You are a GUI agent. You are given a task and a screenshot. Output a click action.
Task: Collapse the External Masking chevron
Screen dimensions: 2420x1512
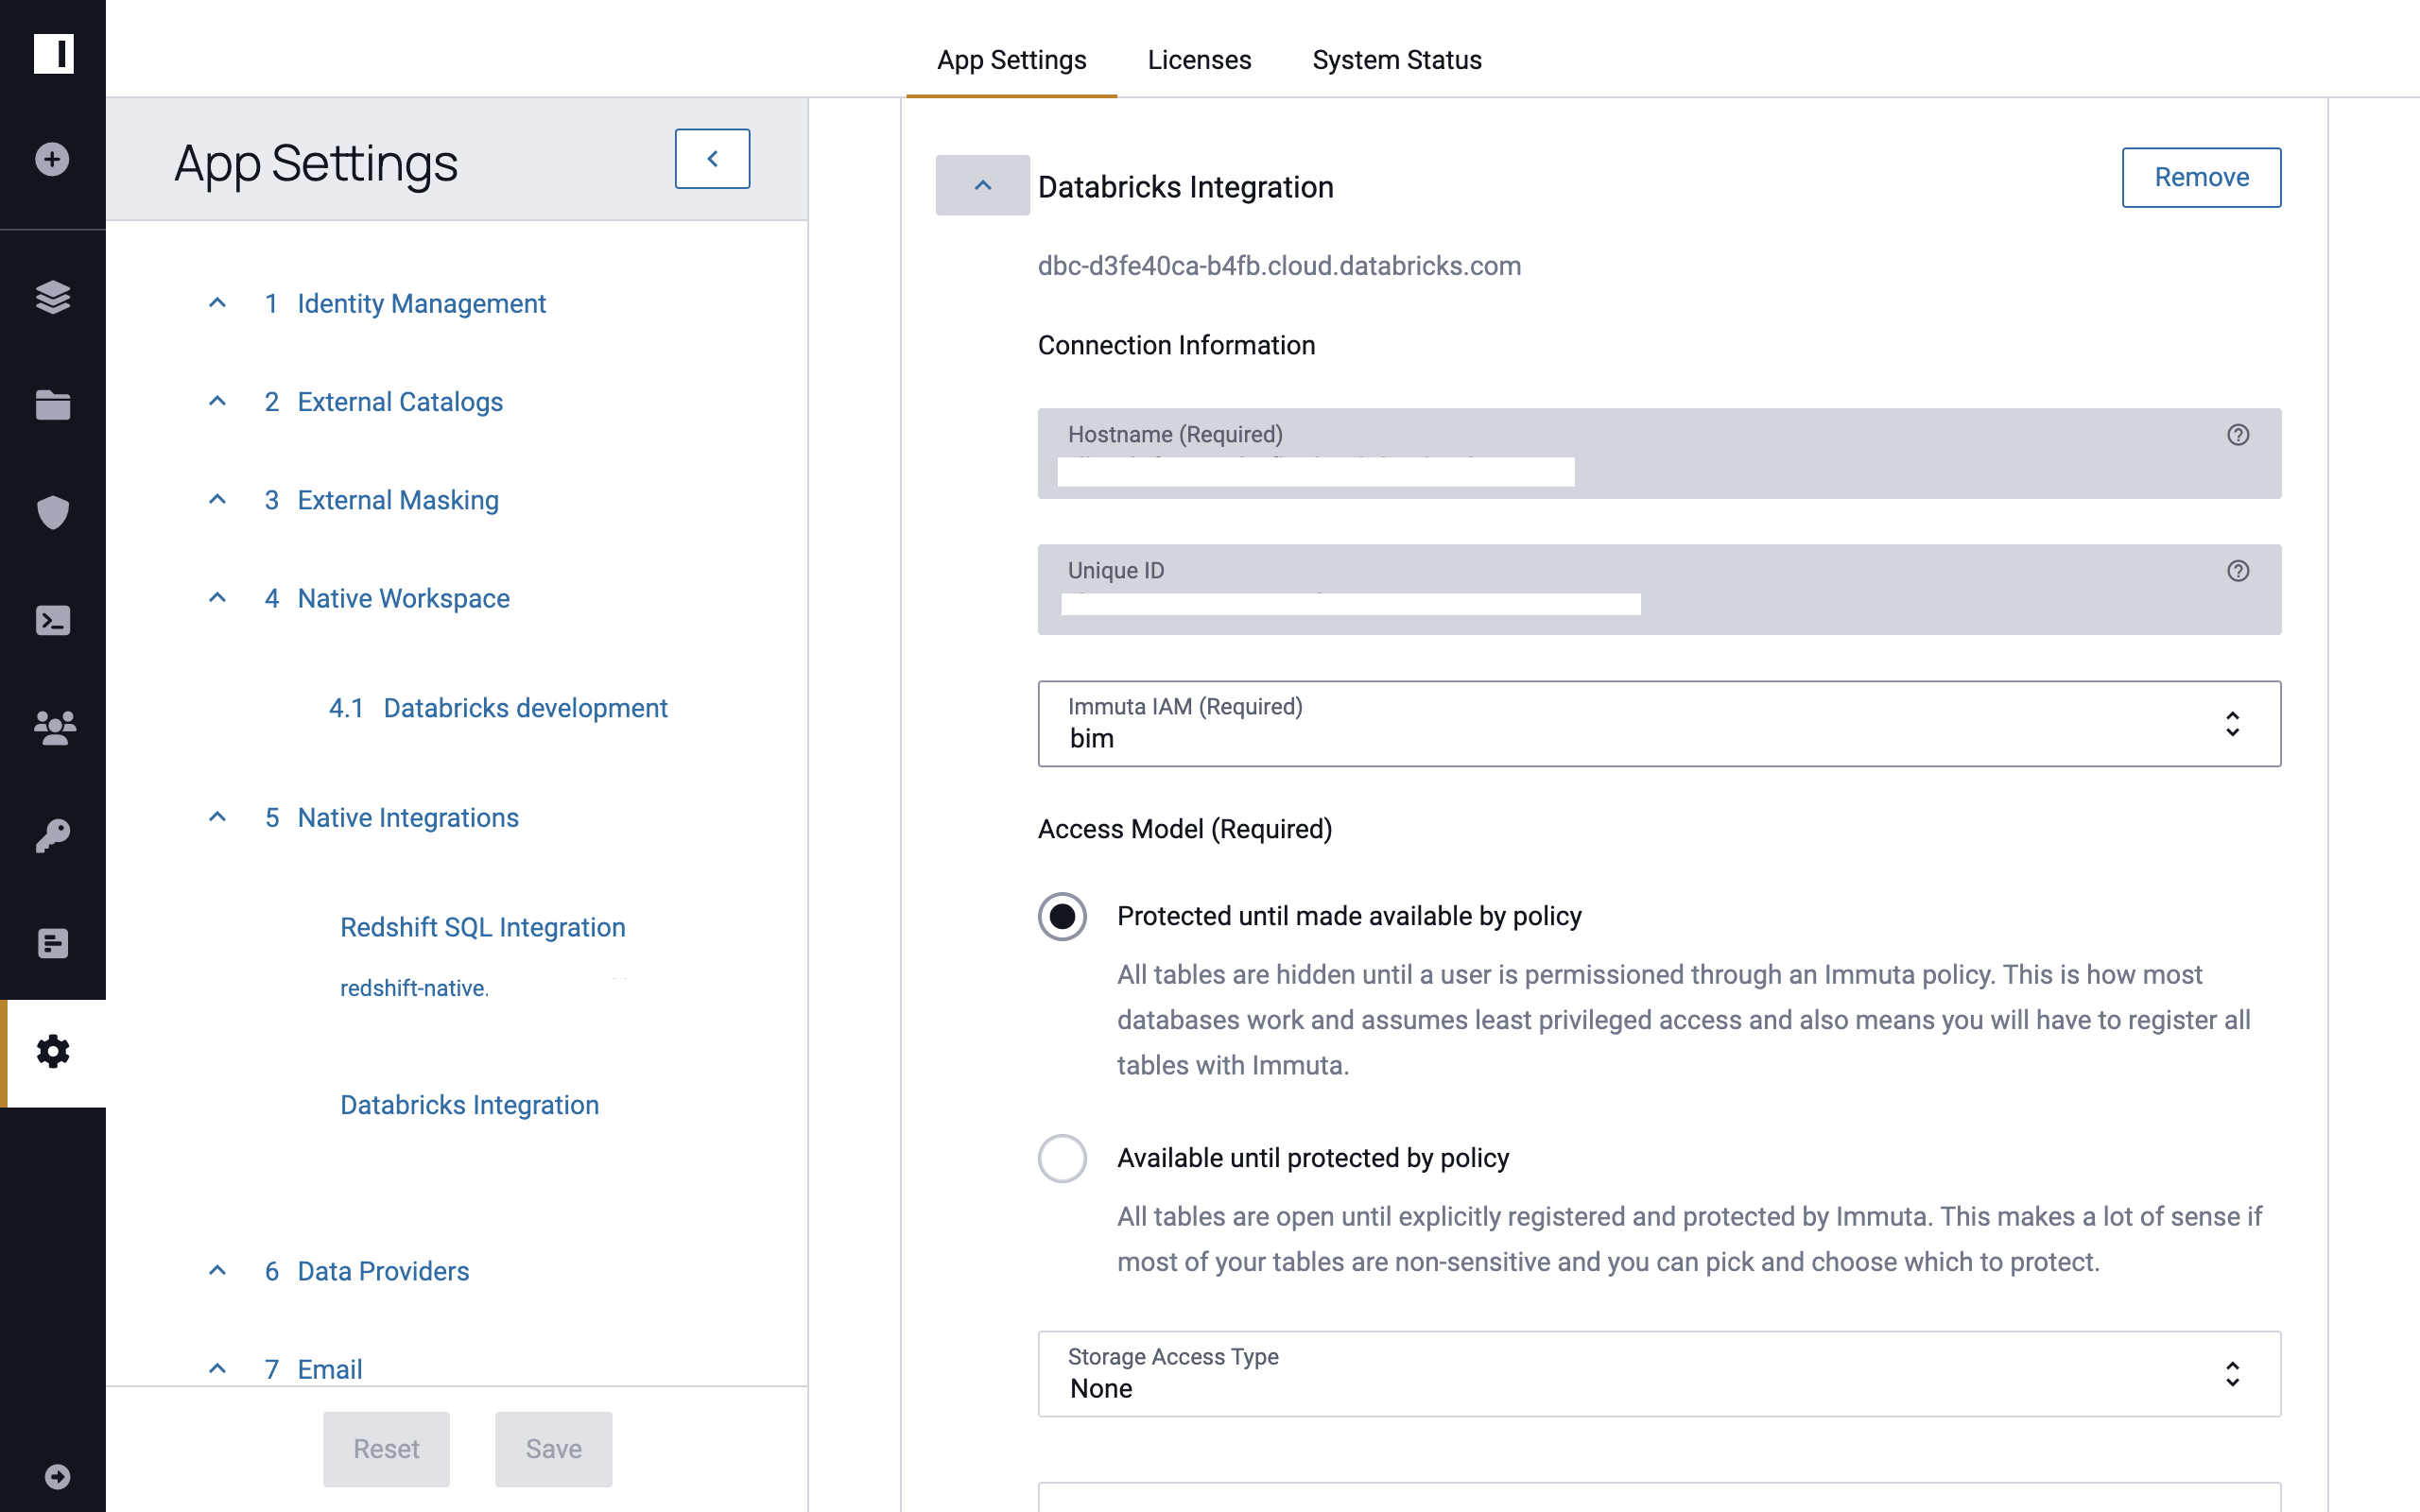point(217,499)
